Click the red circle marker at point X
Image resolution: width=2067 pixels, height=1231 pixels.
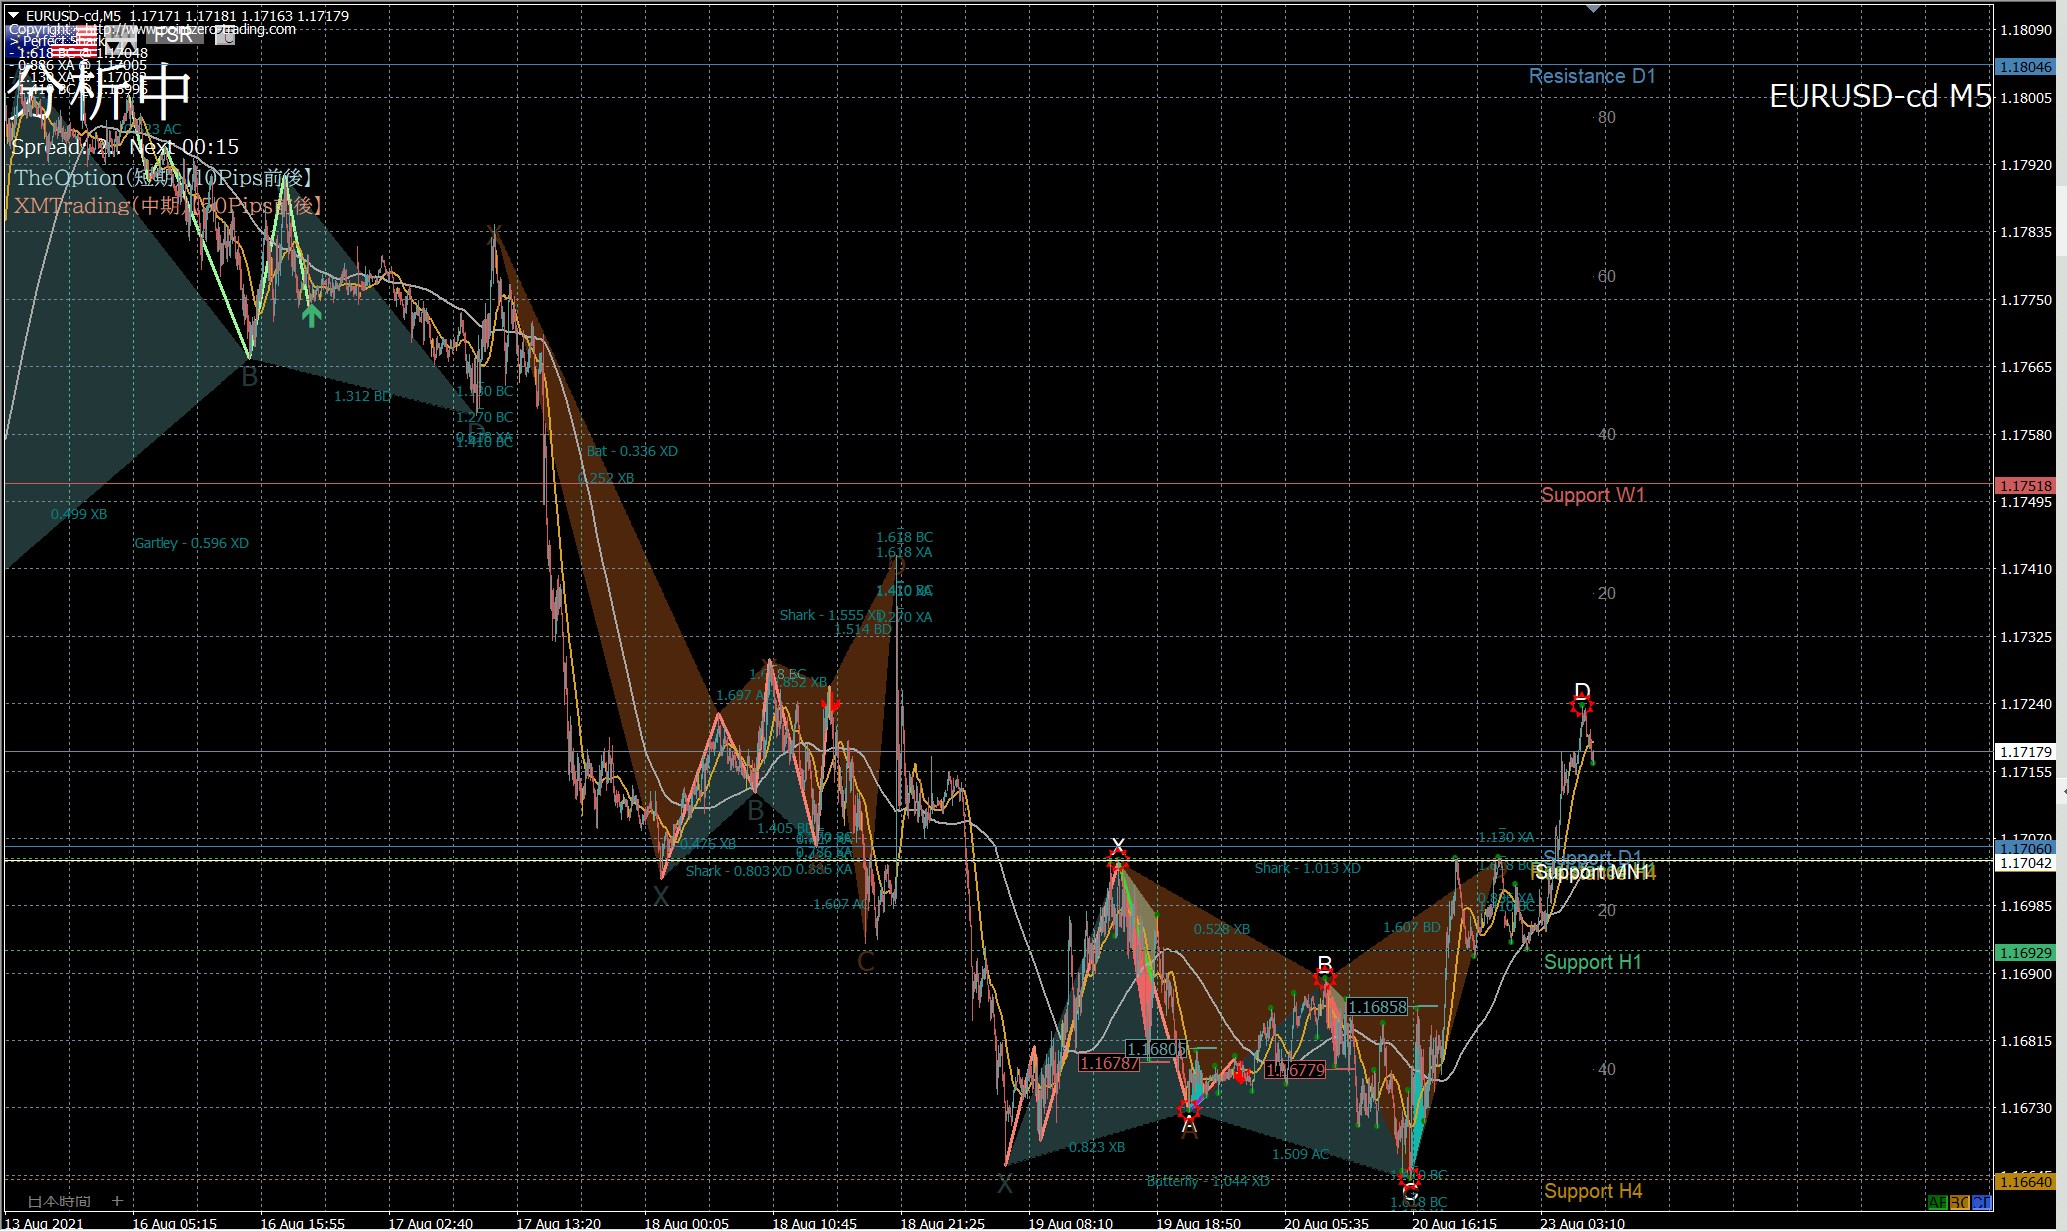point(1118,859)
